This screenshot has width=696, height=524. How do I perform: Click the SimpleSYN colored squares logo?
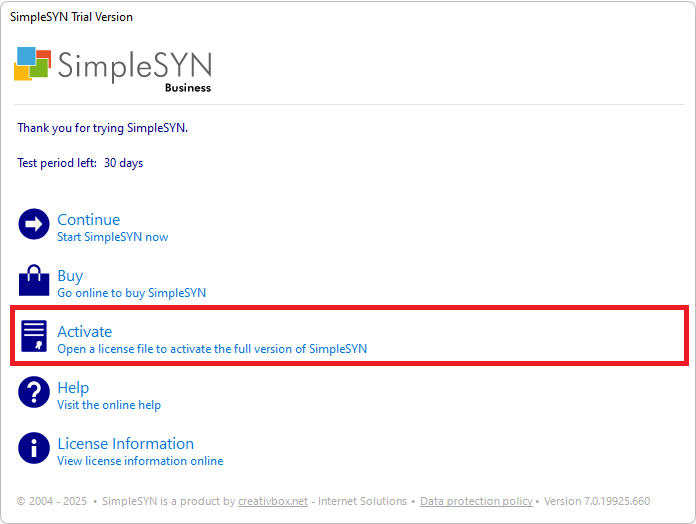(x=32, y=64)
